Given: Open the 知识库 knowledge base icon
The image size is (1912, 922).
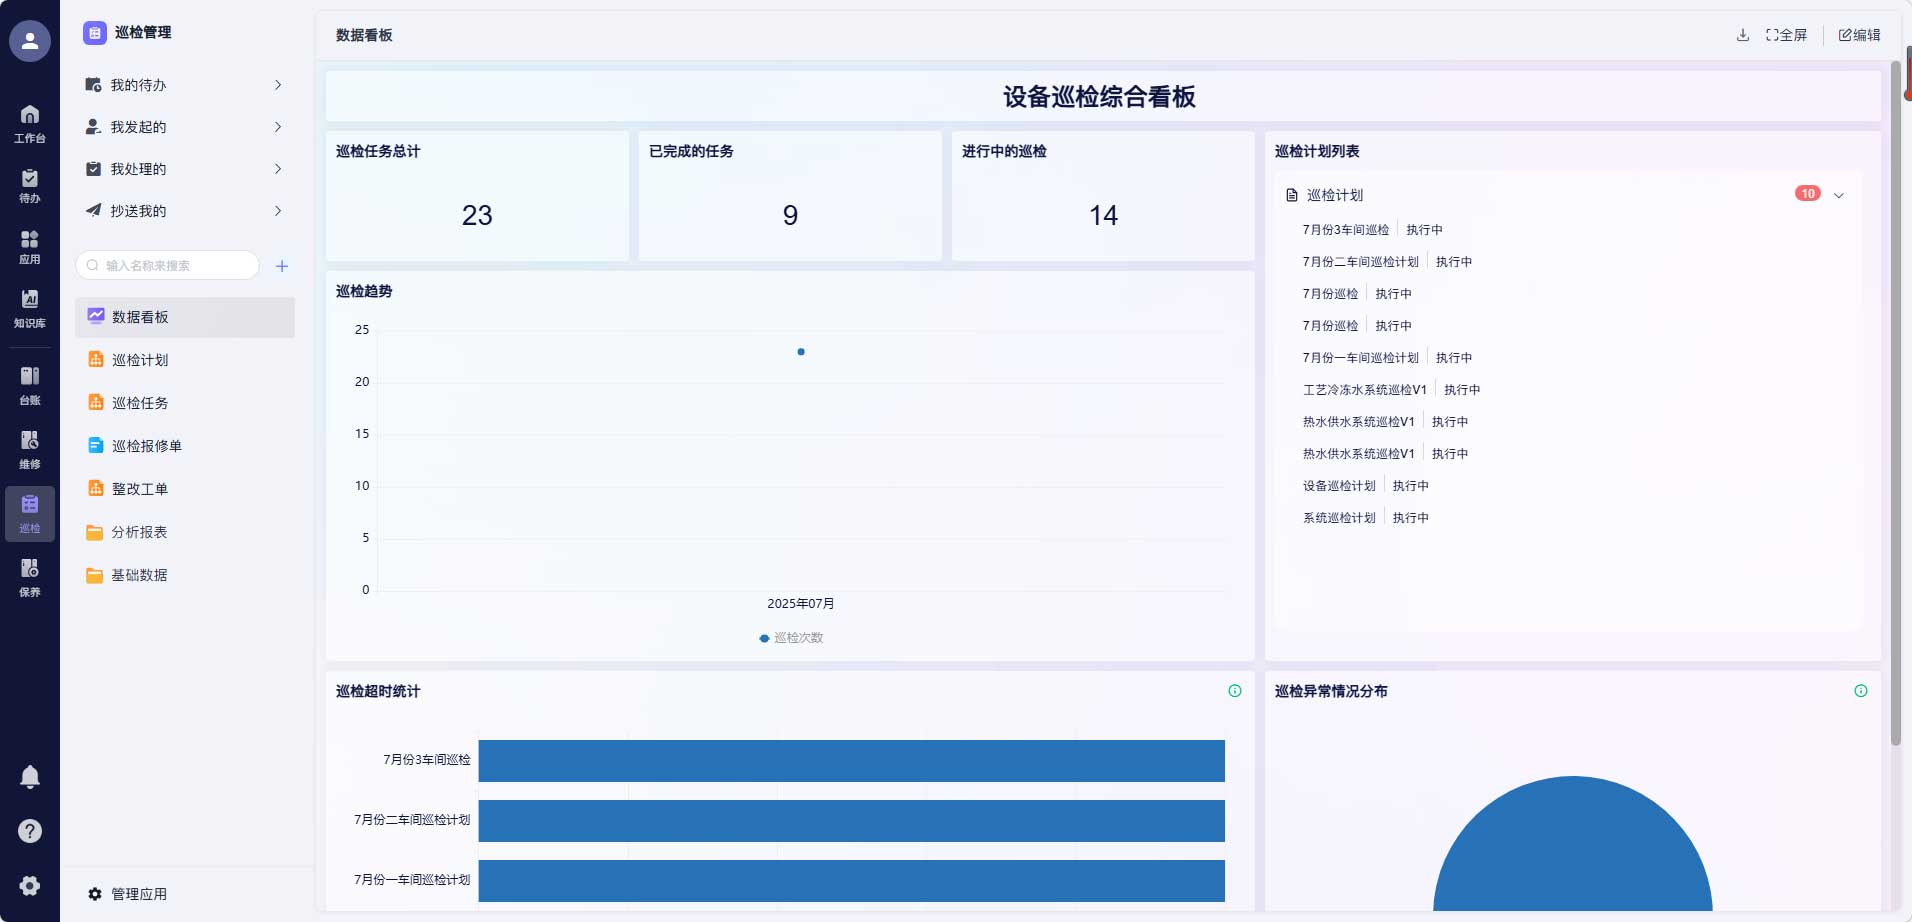Looking at the screenshot, I should point(29,309).
